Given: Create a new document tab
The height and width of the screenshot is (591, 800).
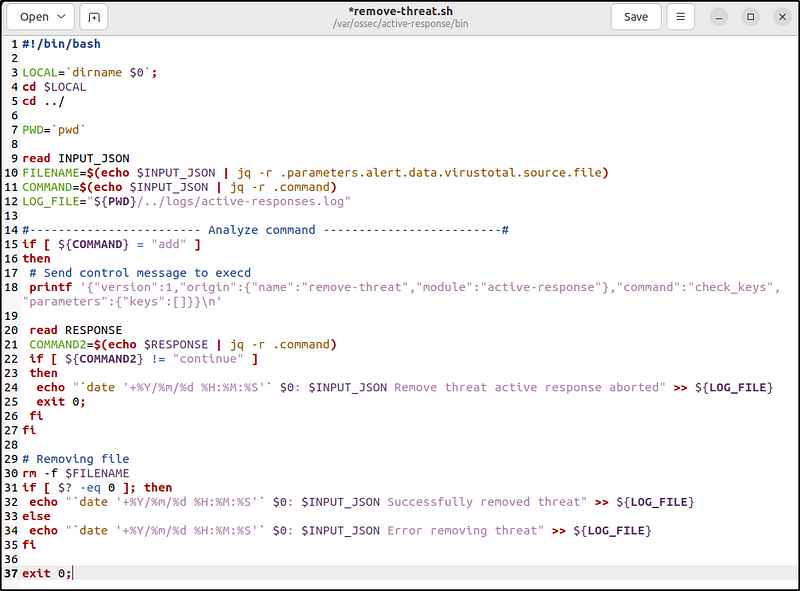Looking at the screenshot, I should 94,17.
